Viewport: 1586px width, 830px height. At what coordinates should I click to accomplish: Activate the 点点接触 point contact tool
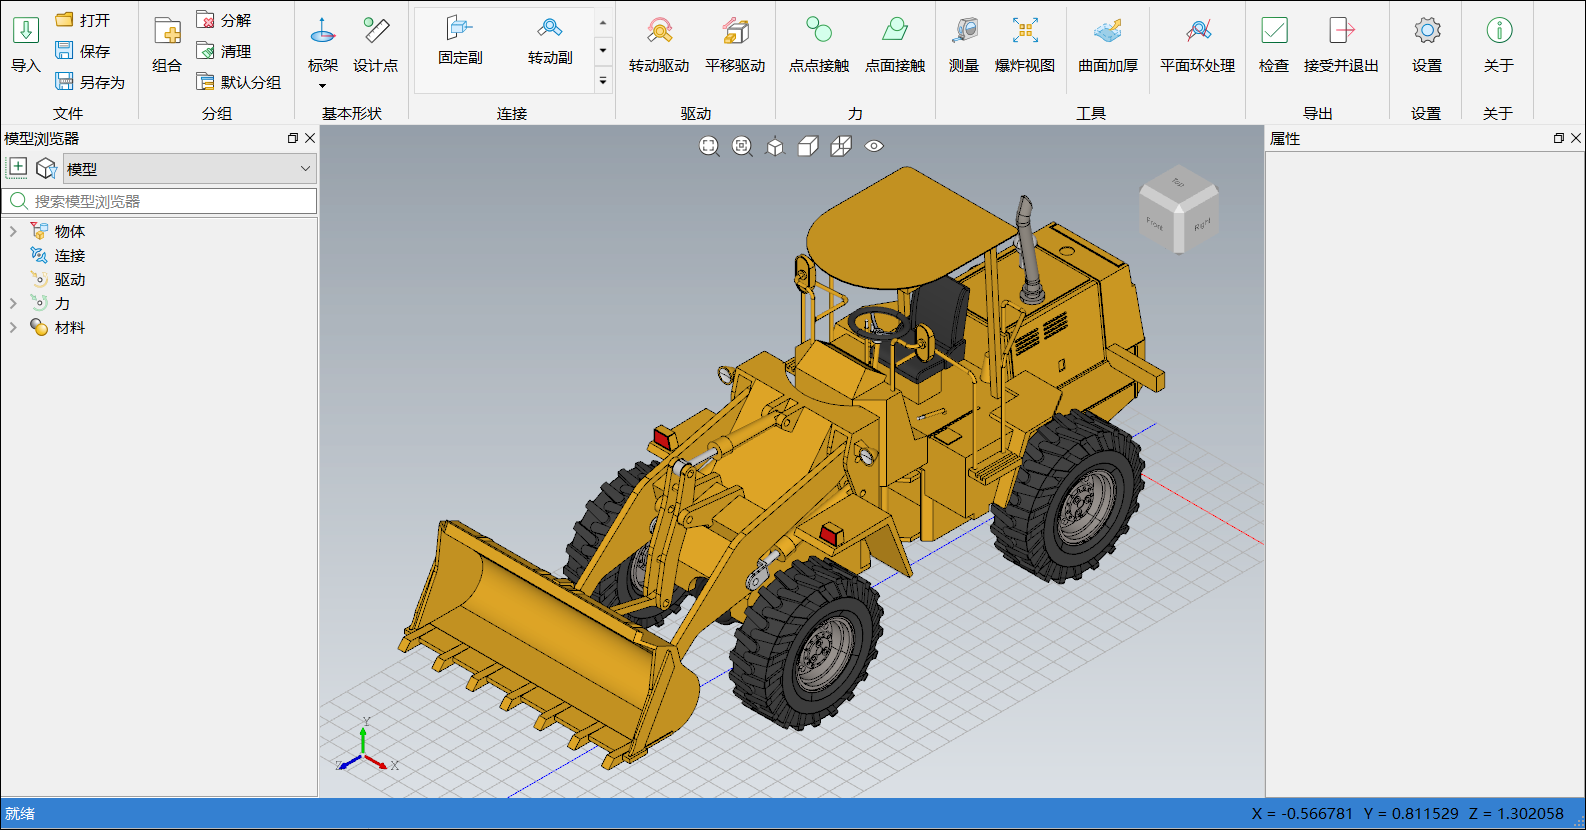tap(819, 44)
